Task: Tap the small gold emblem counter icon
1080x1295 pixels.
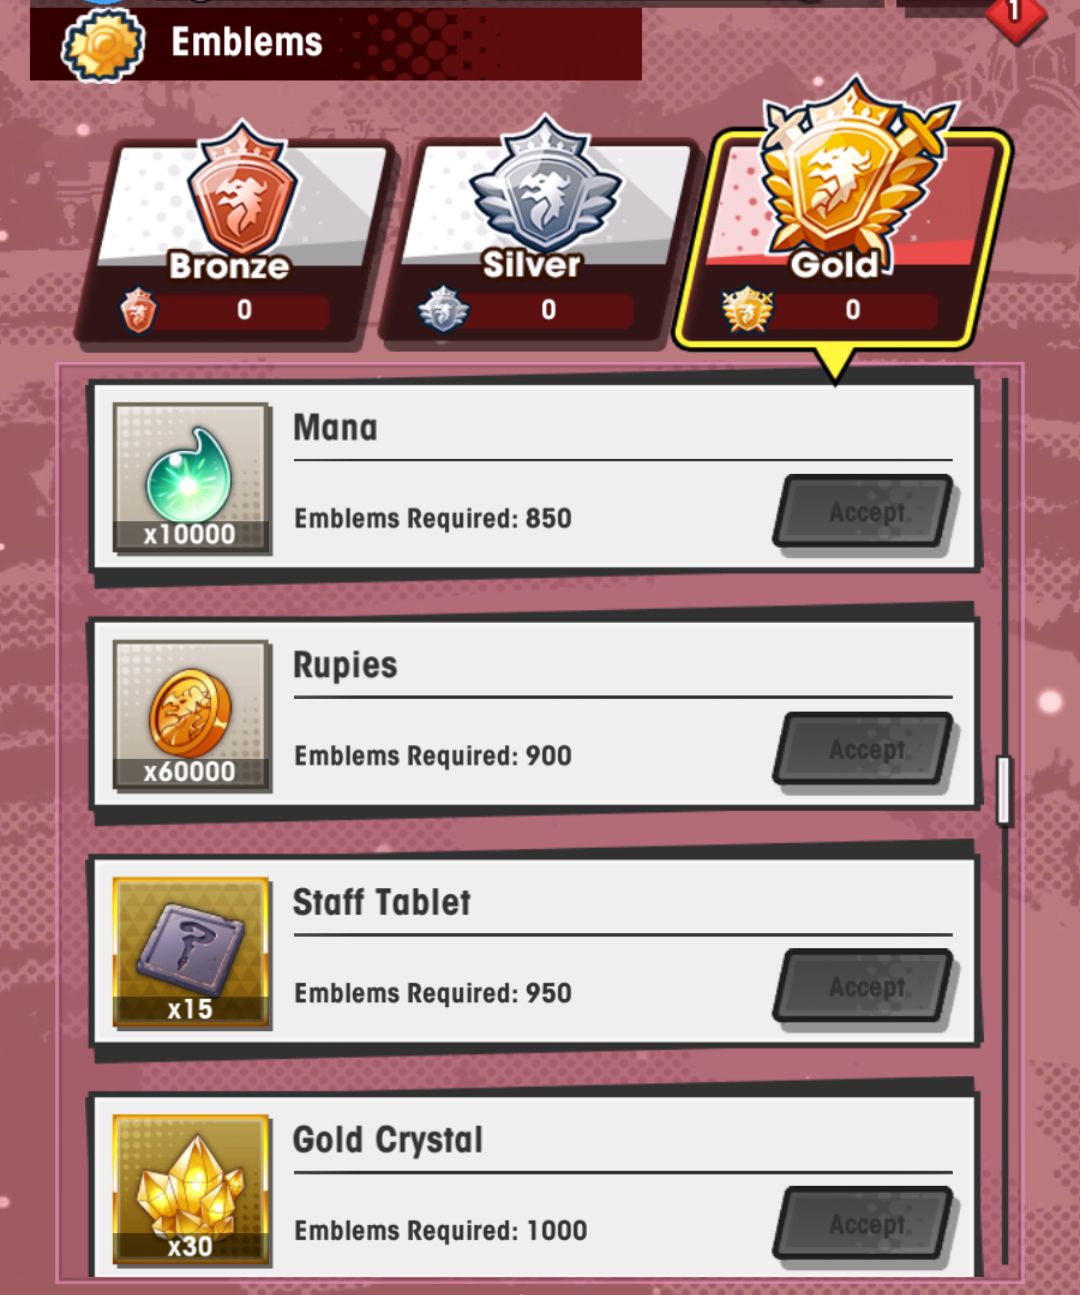Action: tap(748, 310)
